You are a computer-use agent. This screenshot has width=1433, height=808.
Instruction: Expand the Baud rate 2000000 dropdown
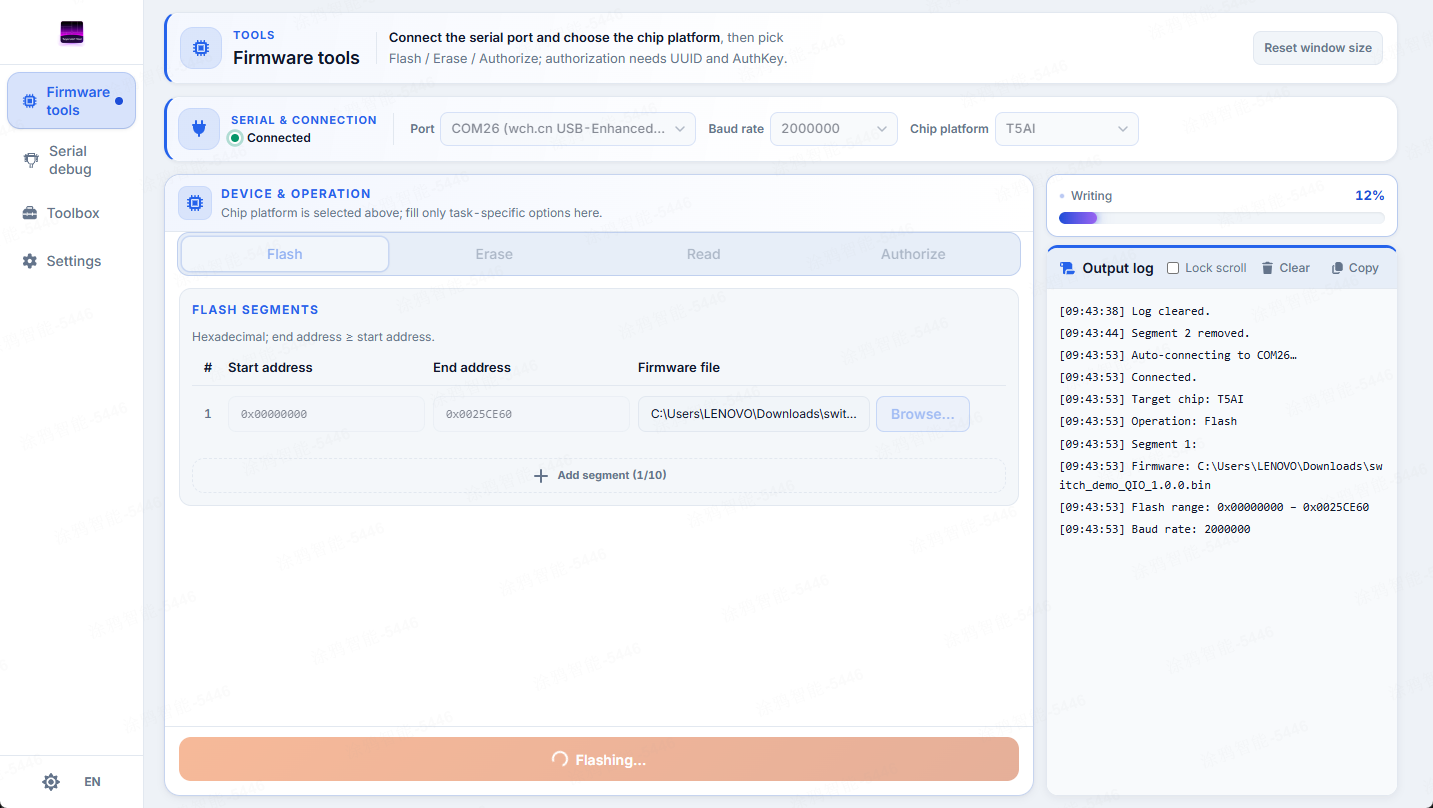click(x=834, y=129)
